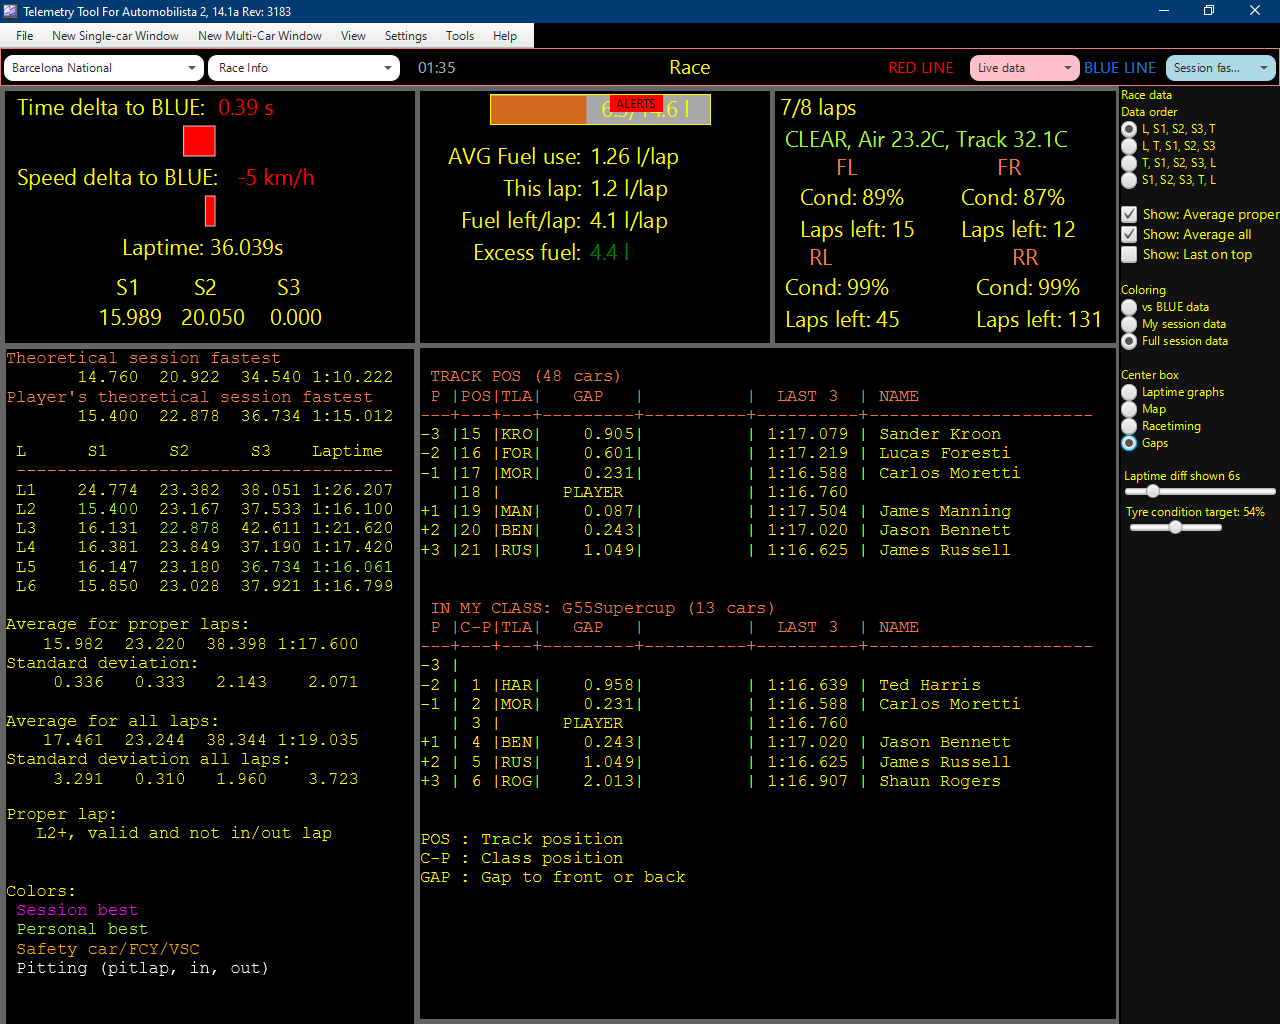Click the red ALERTS indicator
The image size is (1280, 1024).
(636, 104)
